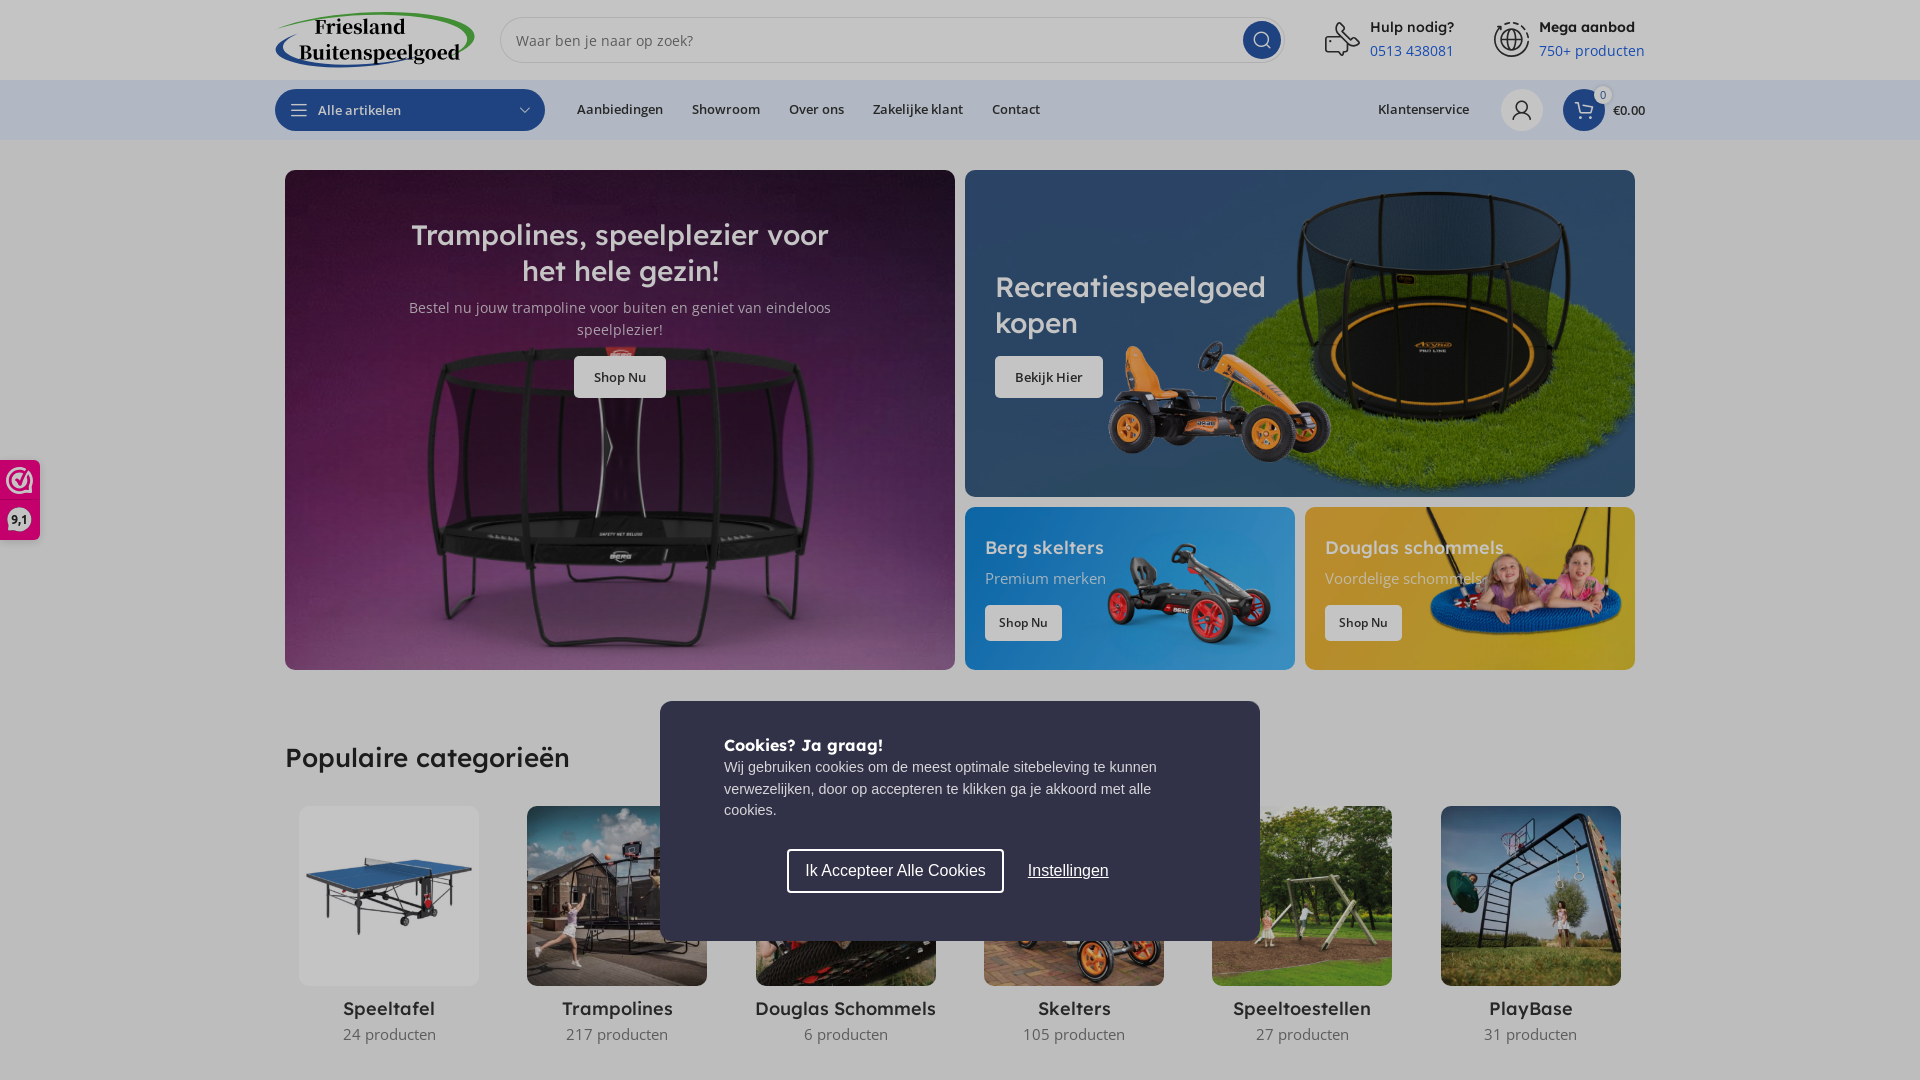Click the phone help hand icon
The image size is (1920, 1080).
click(x=1342, y=39)
